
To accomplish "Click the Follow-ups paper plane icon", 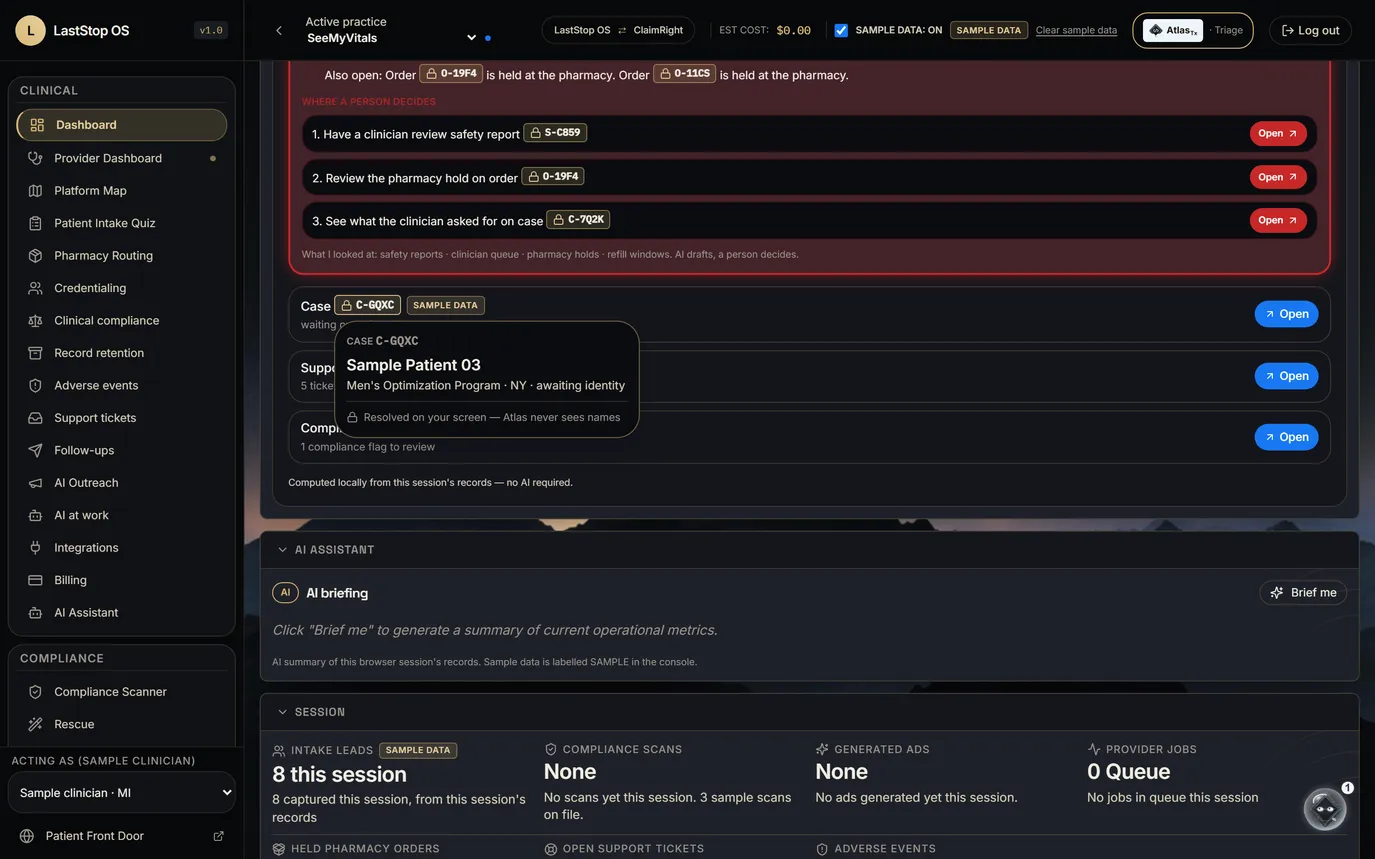I will pyautogui.click(x=36, y=451).
